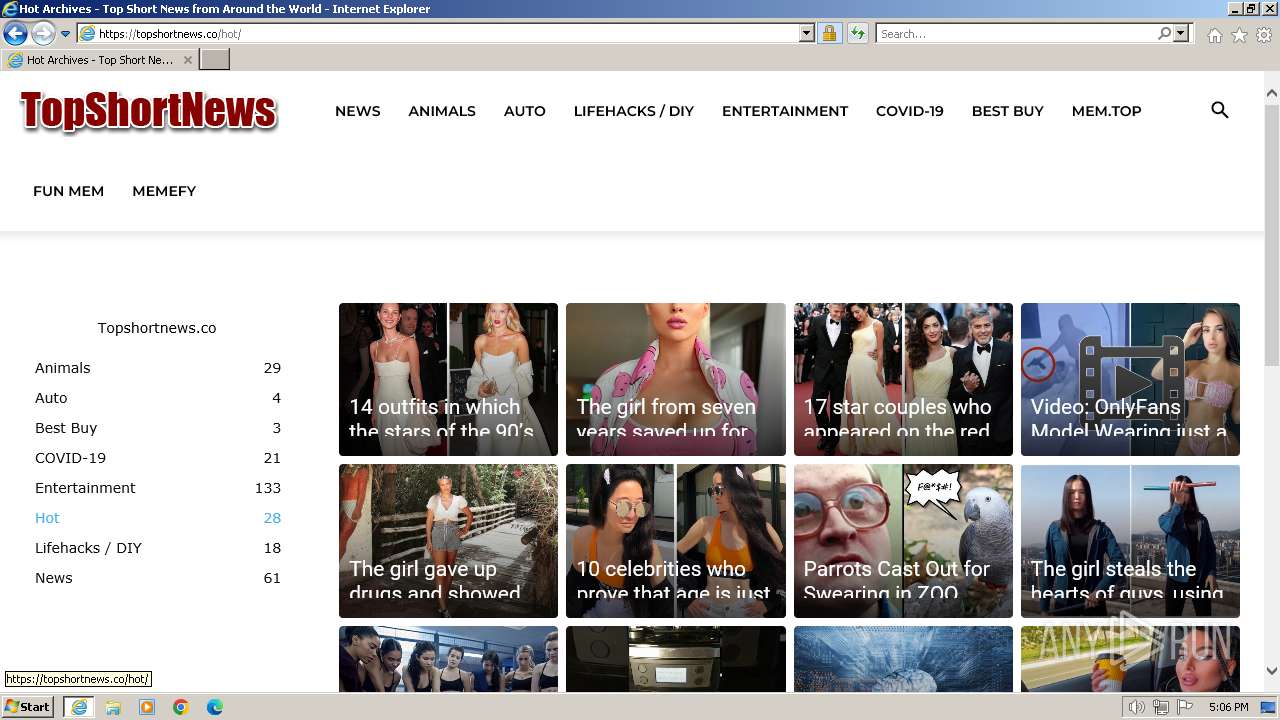This screenshot has width=1280, height=720.
Task: Expand the search provider dropdown arrow
Action: pos(1181,34)
